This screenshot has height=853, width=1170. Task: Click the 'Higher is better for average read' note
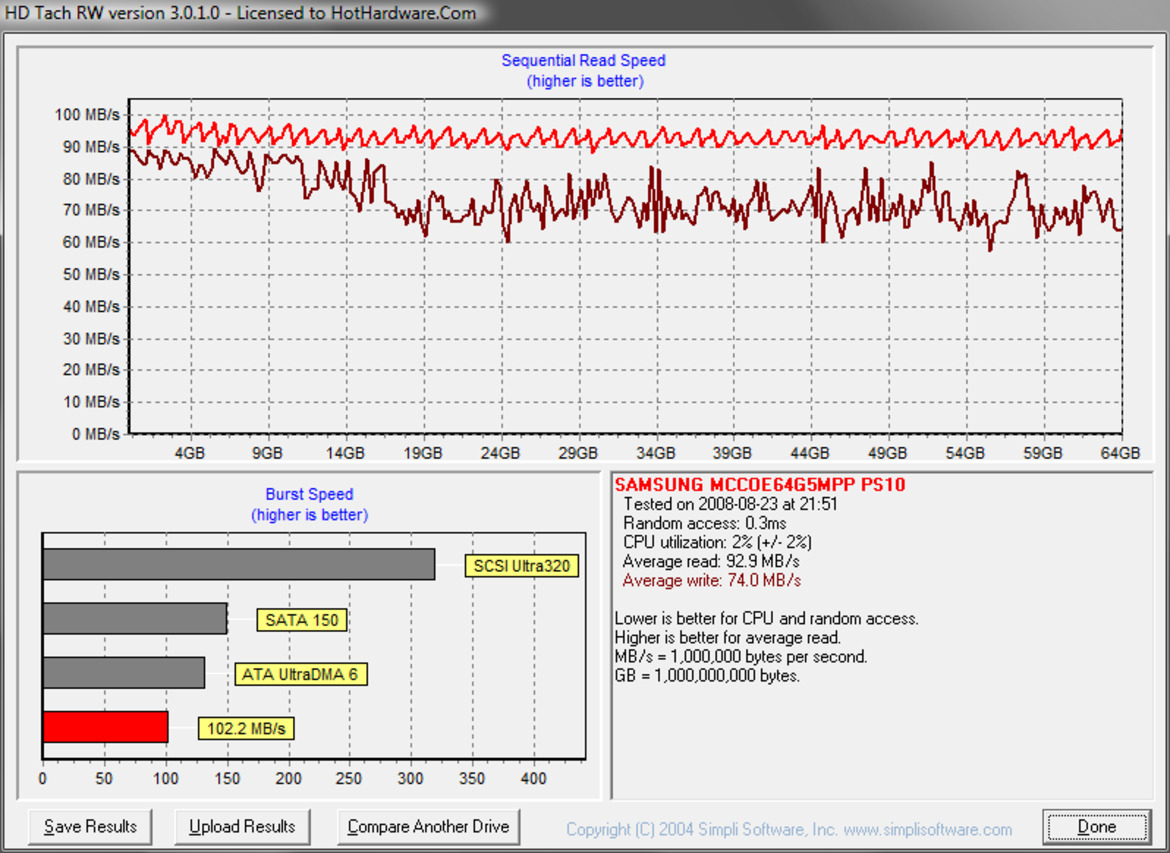pyautogui.click(x=728, y=637)
